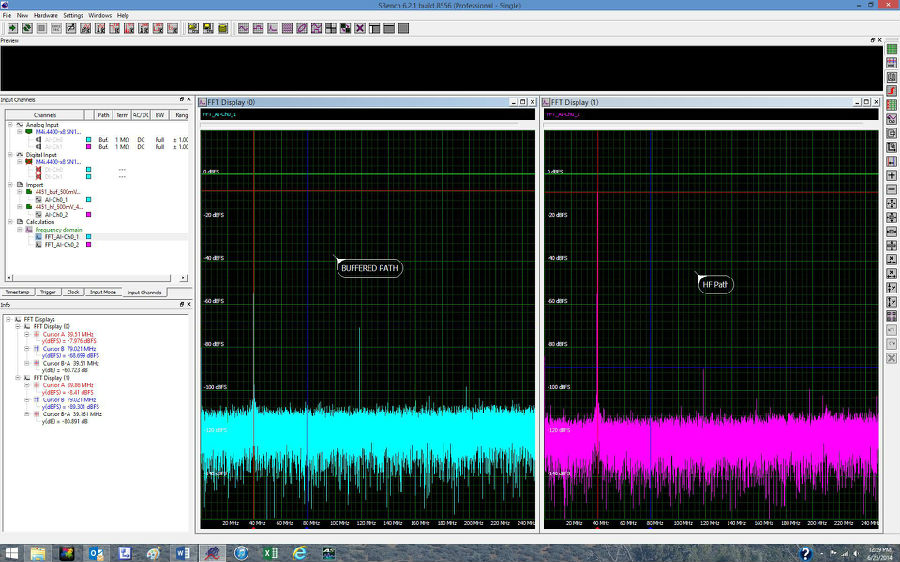Click the minus icon in the right sidebar
900x562 pixels.
pyautogui.click(x=891, y=189)
